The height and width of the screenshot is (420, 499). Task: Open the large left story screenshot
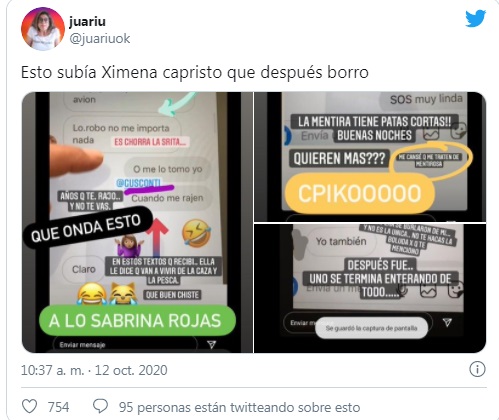pos(137,222)
